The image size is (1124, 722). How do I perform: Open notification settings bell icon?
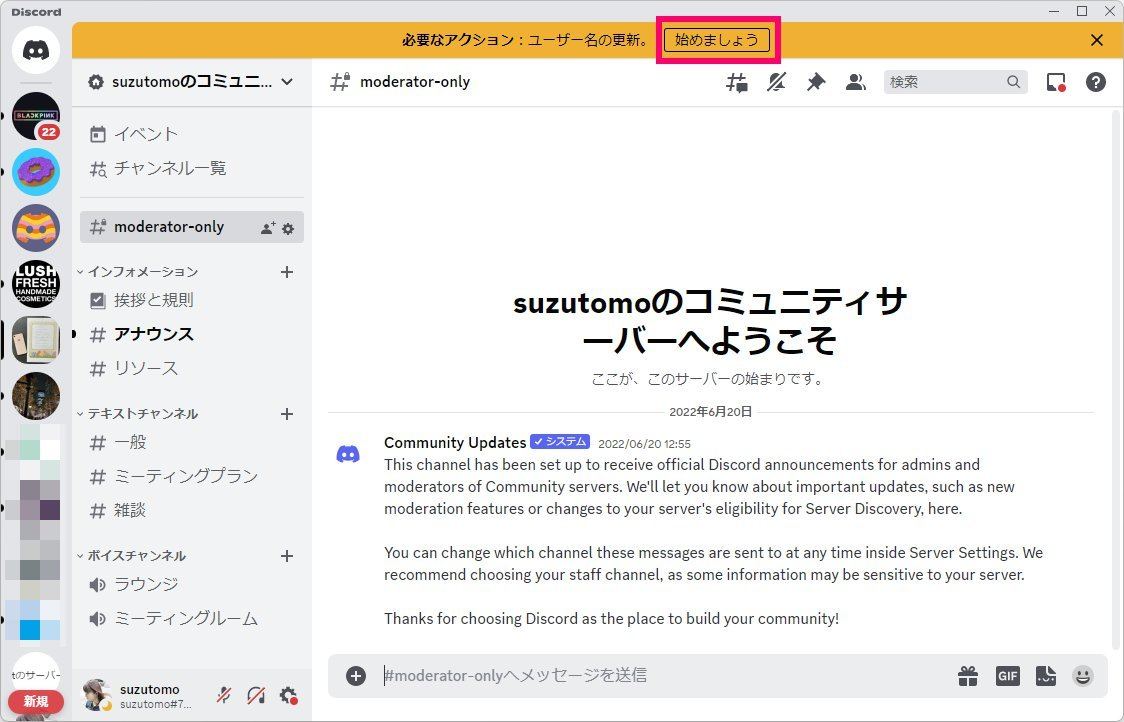(x=776, y=82)
